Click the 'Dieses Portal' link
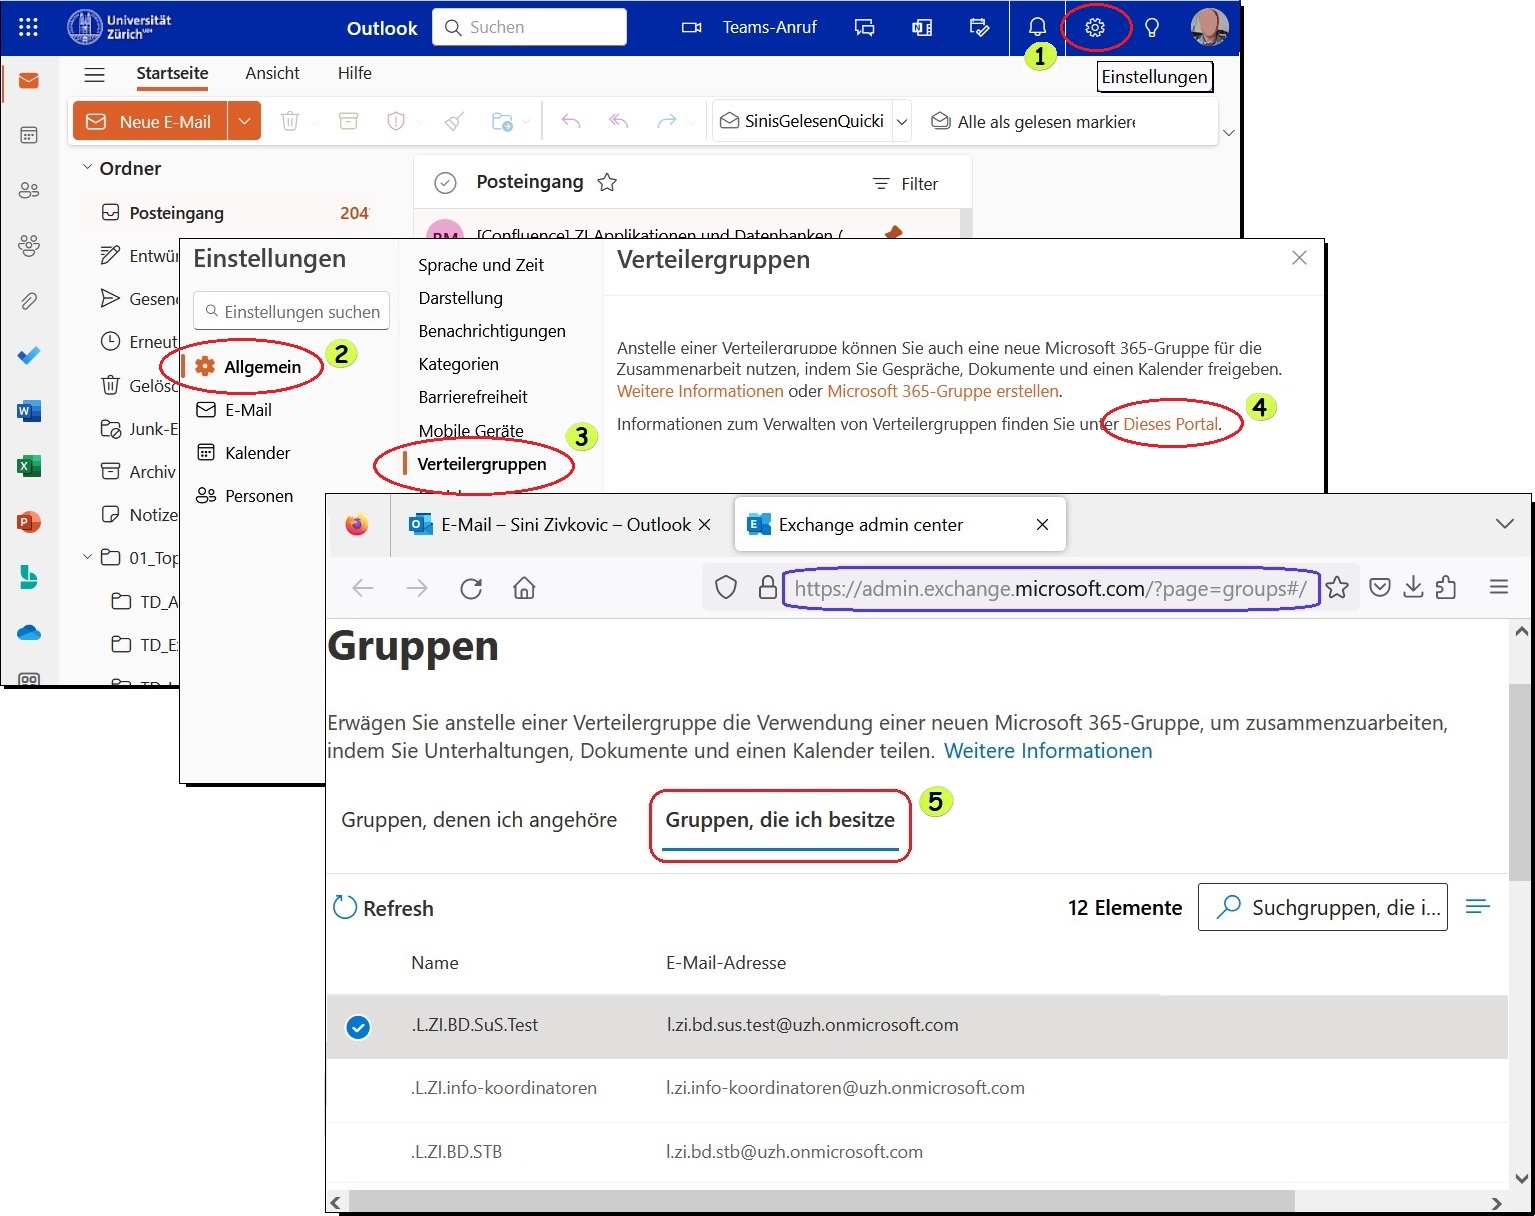 pyautogui.click(x=1170, y=424)
